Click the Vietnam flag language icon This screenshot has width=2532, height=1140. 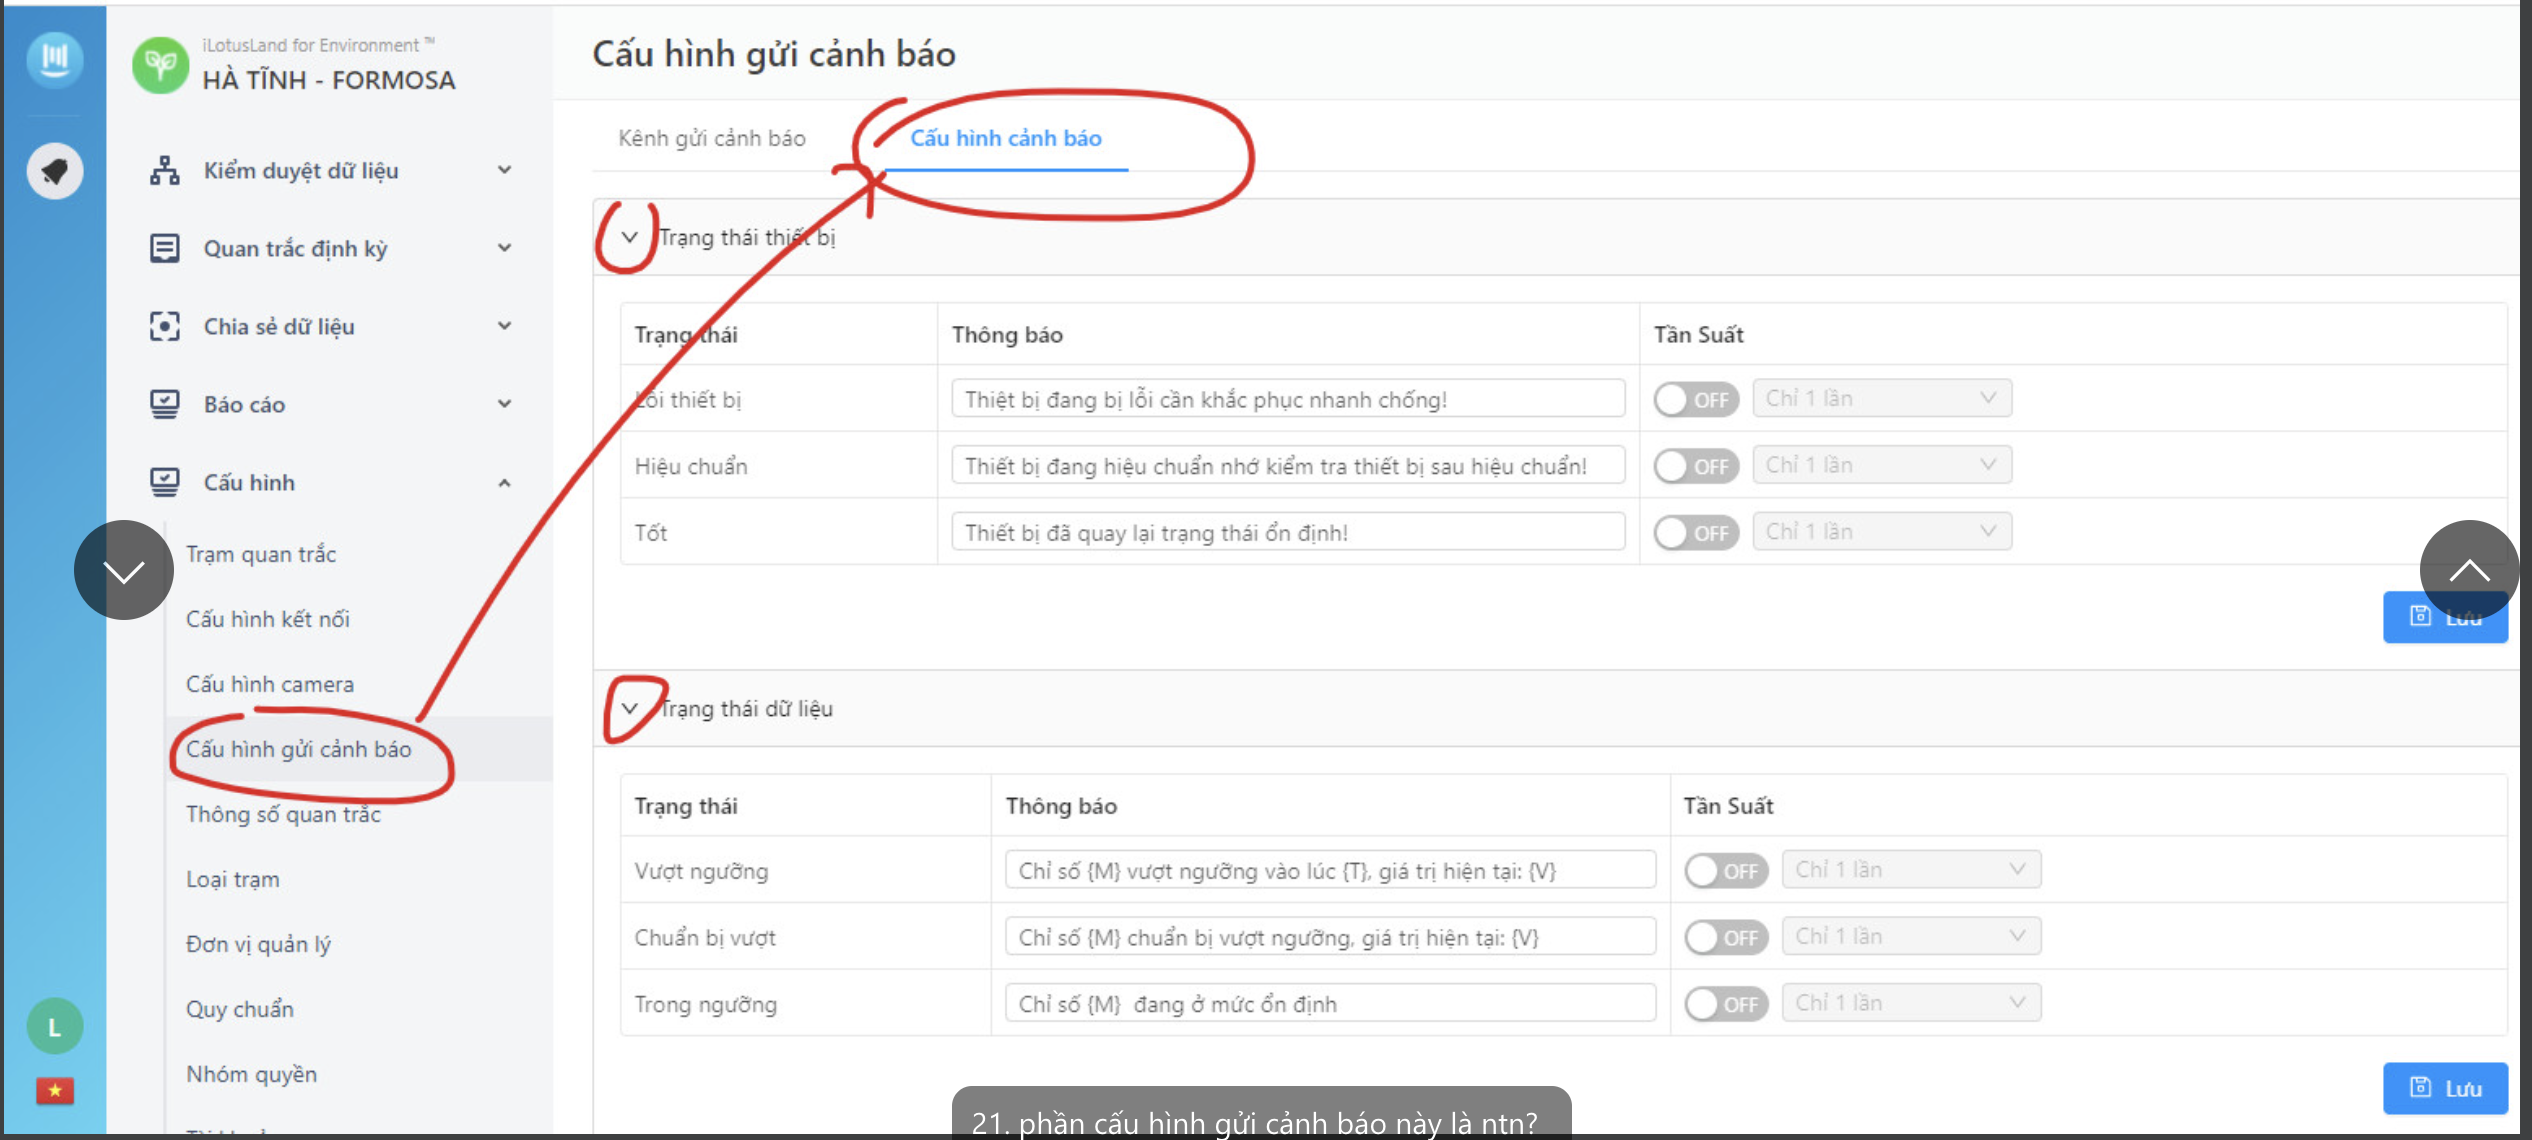coord(55,1090)
